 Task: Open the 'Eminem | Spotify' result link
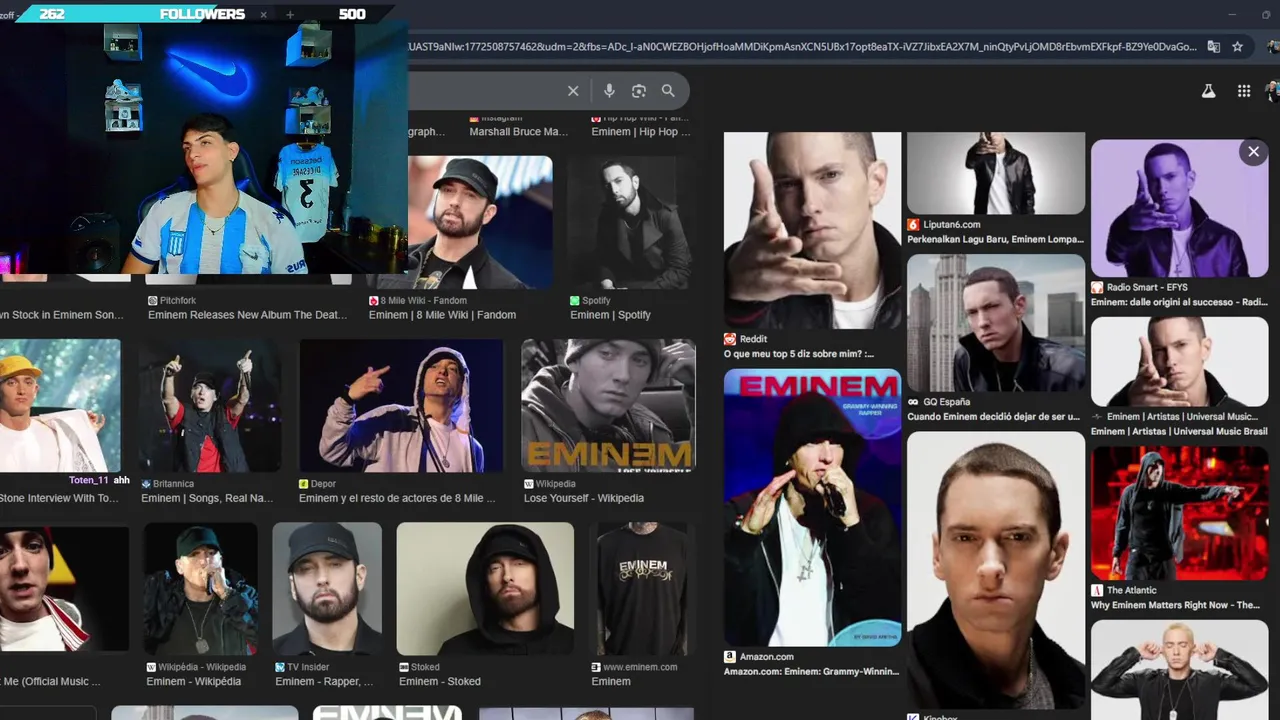[x=610, y=315]
